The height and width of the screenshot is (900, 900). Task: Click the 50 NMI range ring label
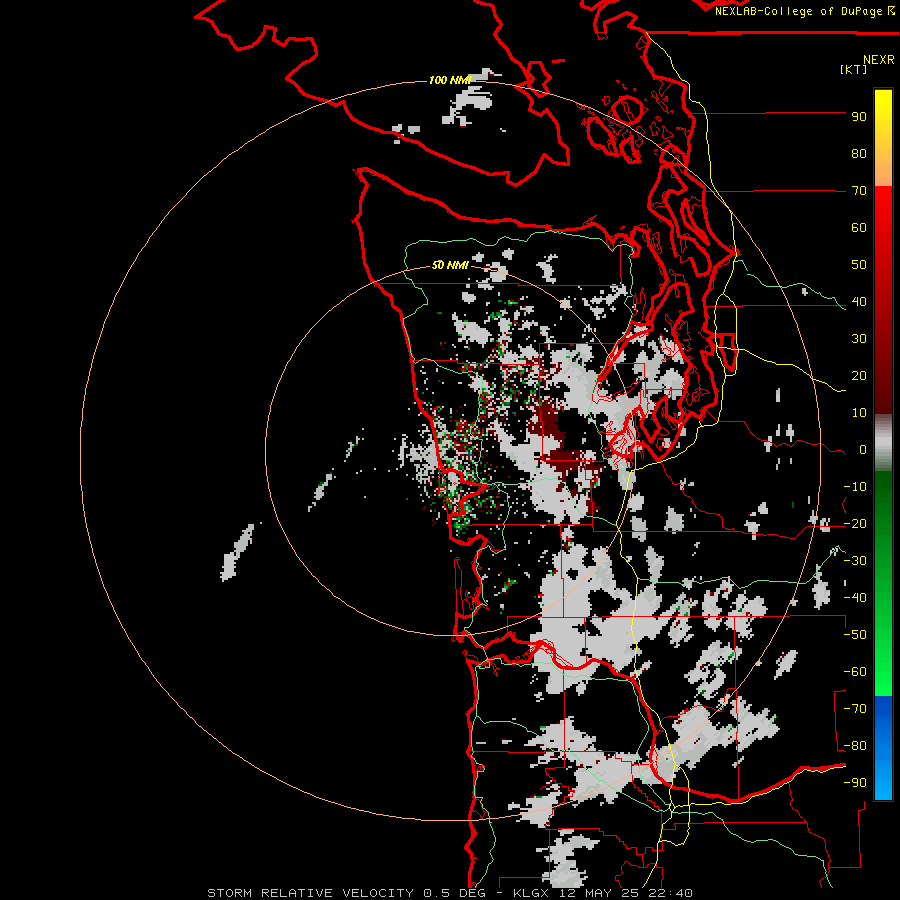click(450, 265)
